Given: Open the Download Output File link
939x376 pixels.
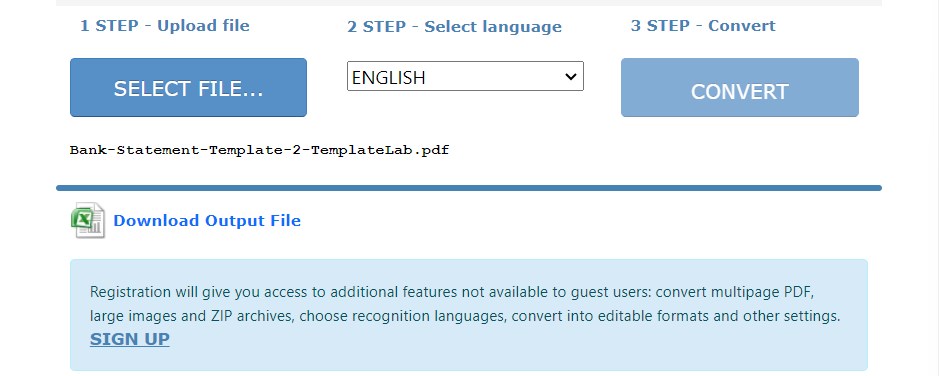Looking at the screenshot, I should pyautogui.click(x=207, y=221).
